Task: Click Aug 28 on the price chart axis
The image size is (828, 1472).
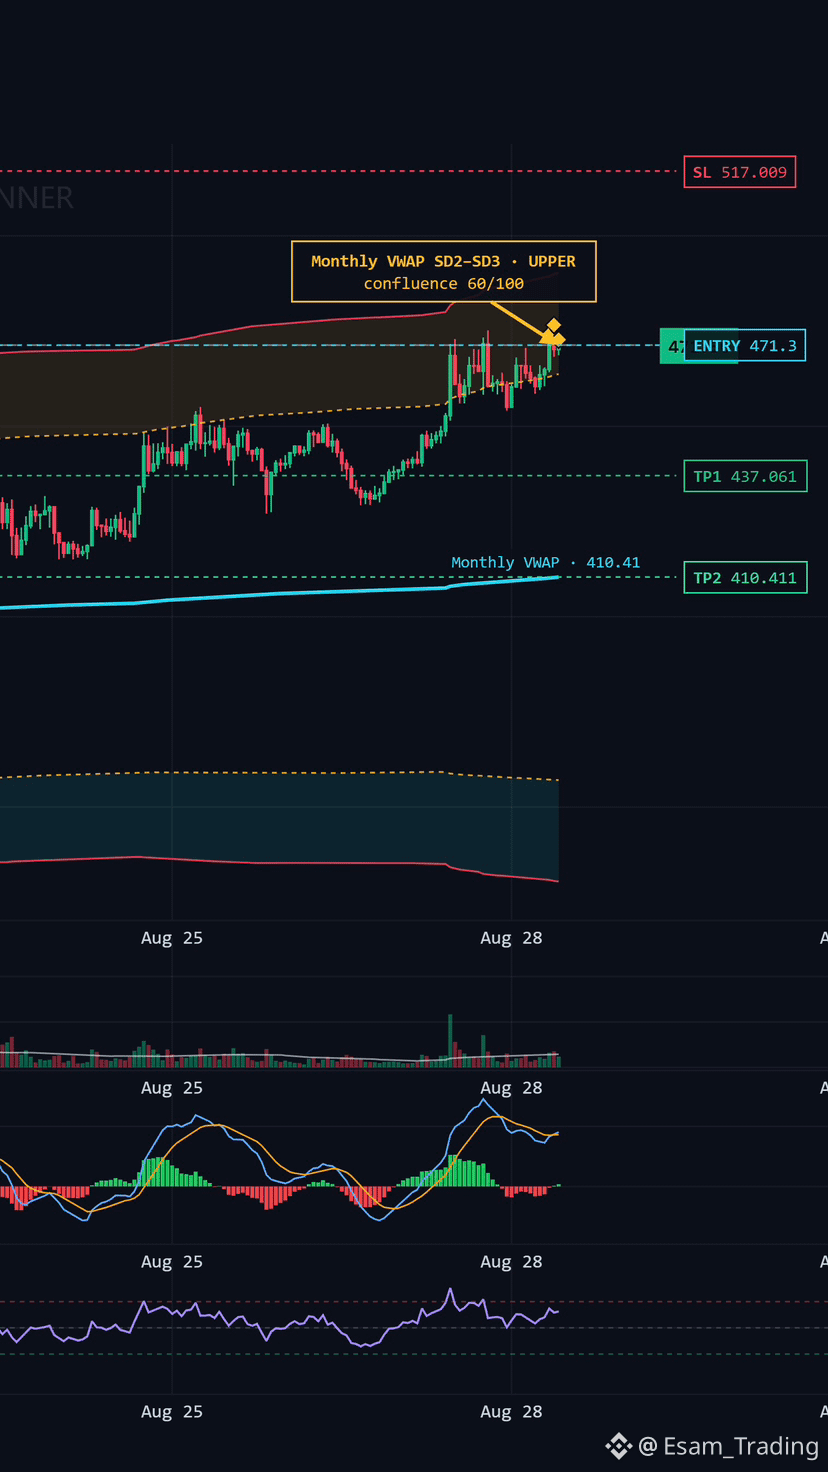Action: tap(511, 938)
